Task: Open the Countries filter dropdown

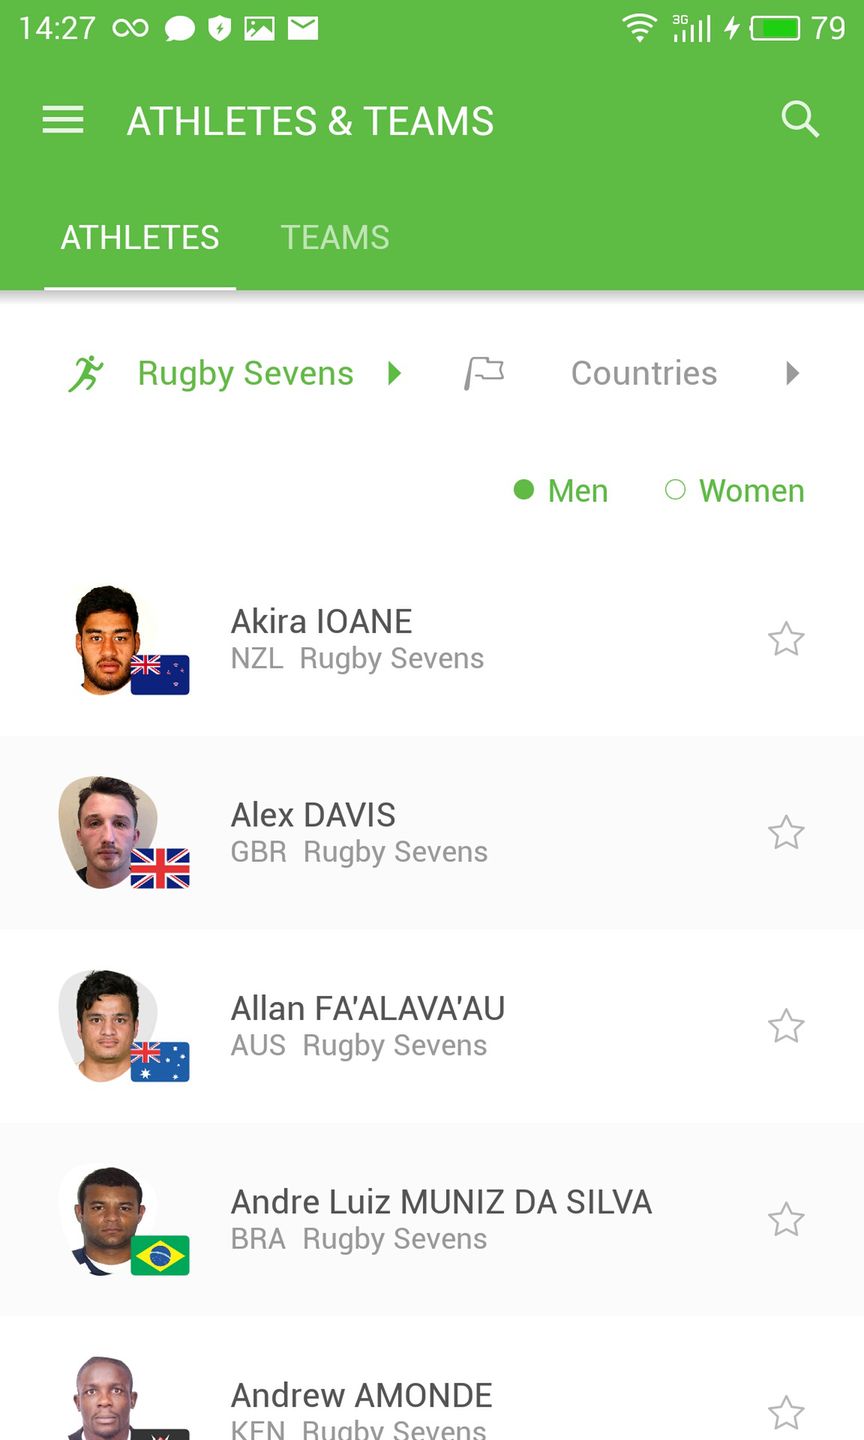Action: click(643, 373)
